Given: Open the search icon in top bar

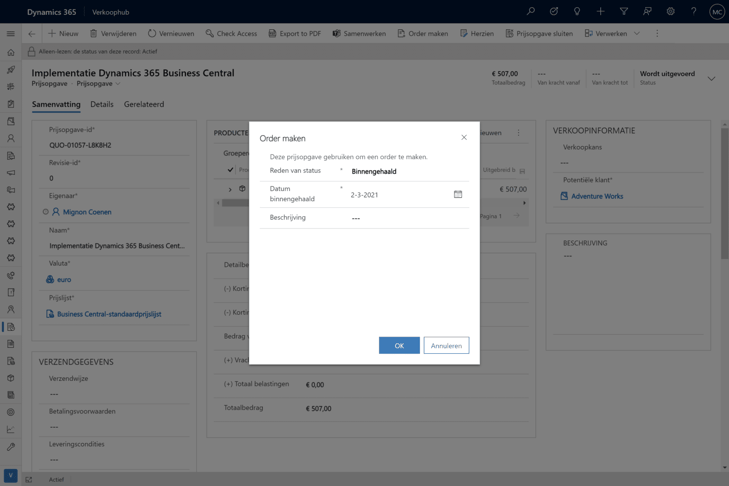Looking at the screenshot, I should pyautogui.click(x=530, y=12).
